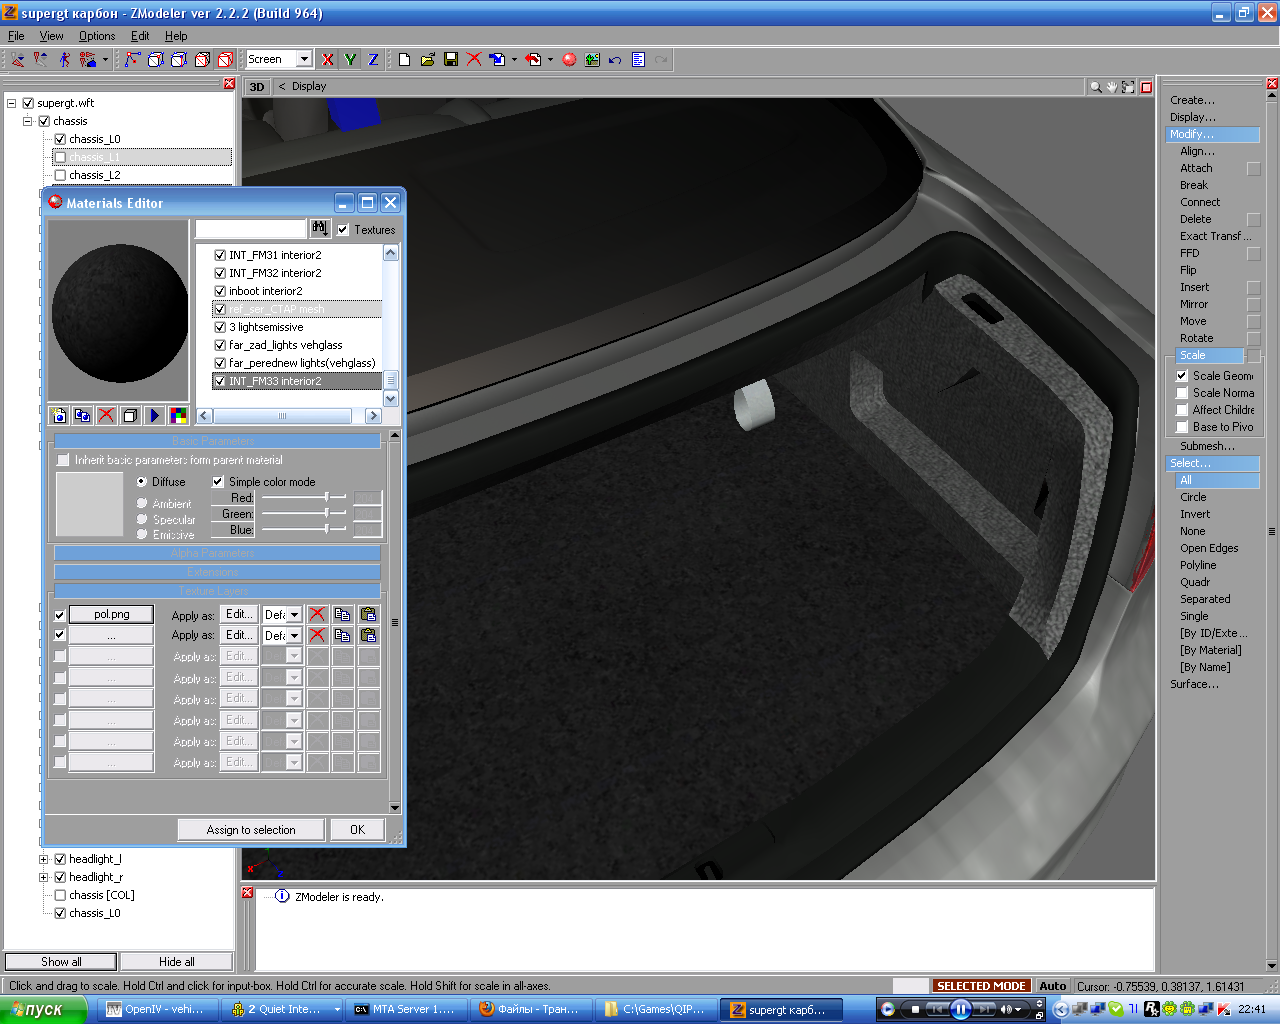Click the Red color slider handle
This screenshot has width=1280, height=1024.
coord(326,497)
